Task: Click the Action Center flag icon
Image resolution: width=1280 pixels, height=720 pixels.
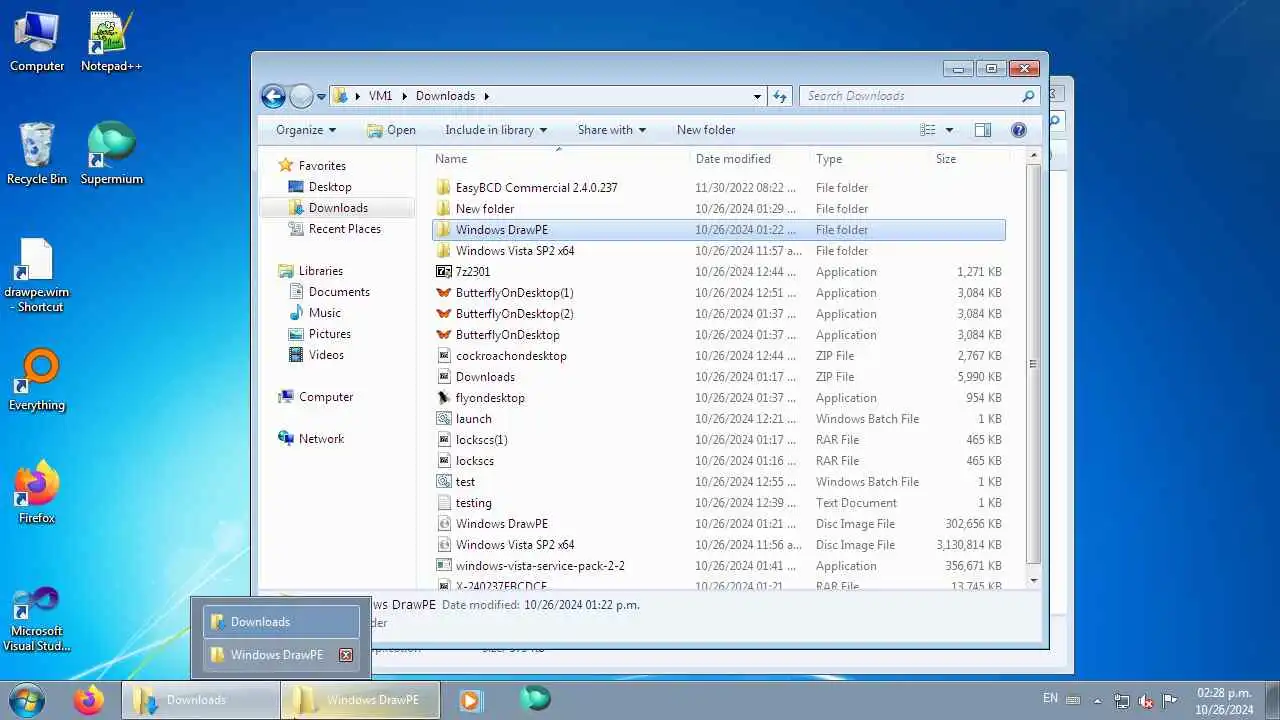Action: point(1171,700)
